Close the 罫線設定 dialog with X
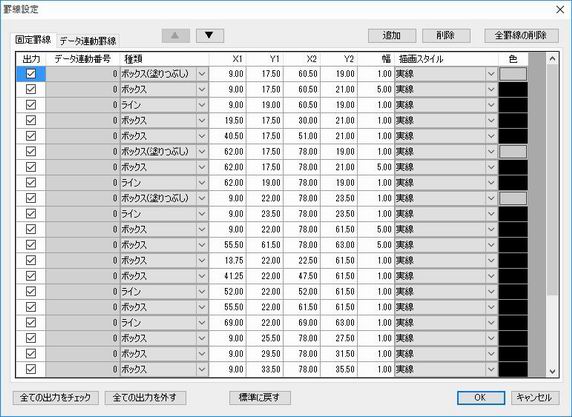Screen dimensions: 572x417 click(x=560, y=9)
